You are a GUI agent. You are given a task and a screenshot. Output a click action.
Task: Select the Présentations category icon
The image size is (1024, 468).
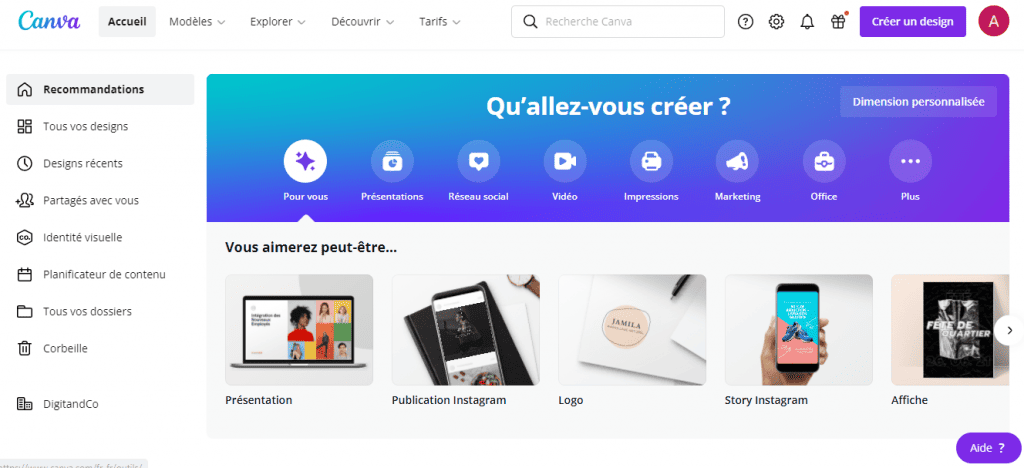[x=392, y=161]
